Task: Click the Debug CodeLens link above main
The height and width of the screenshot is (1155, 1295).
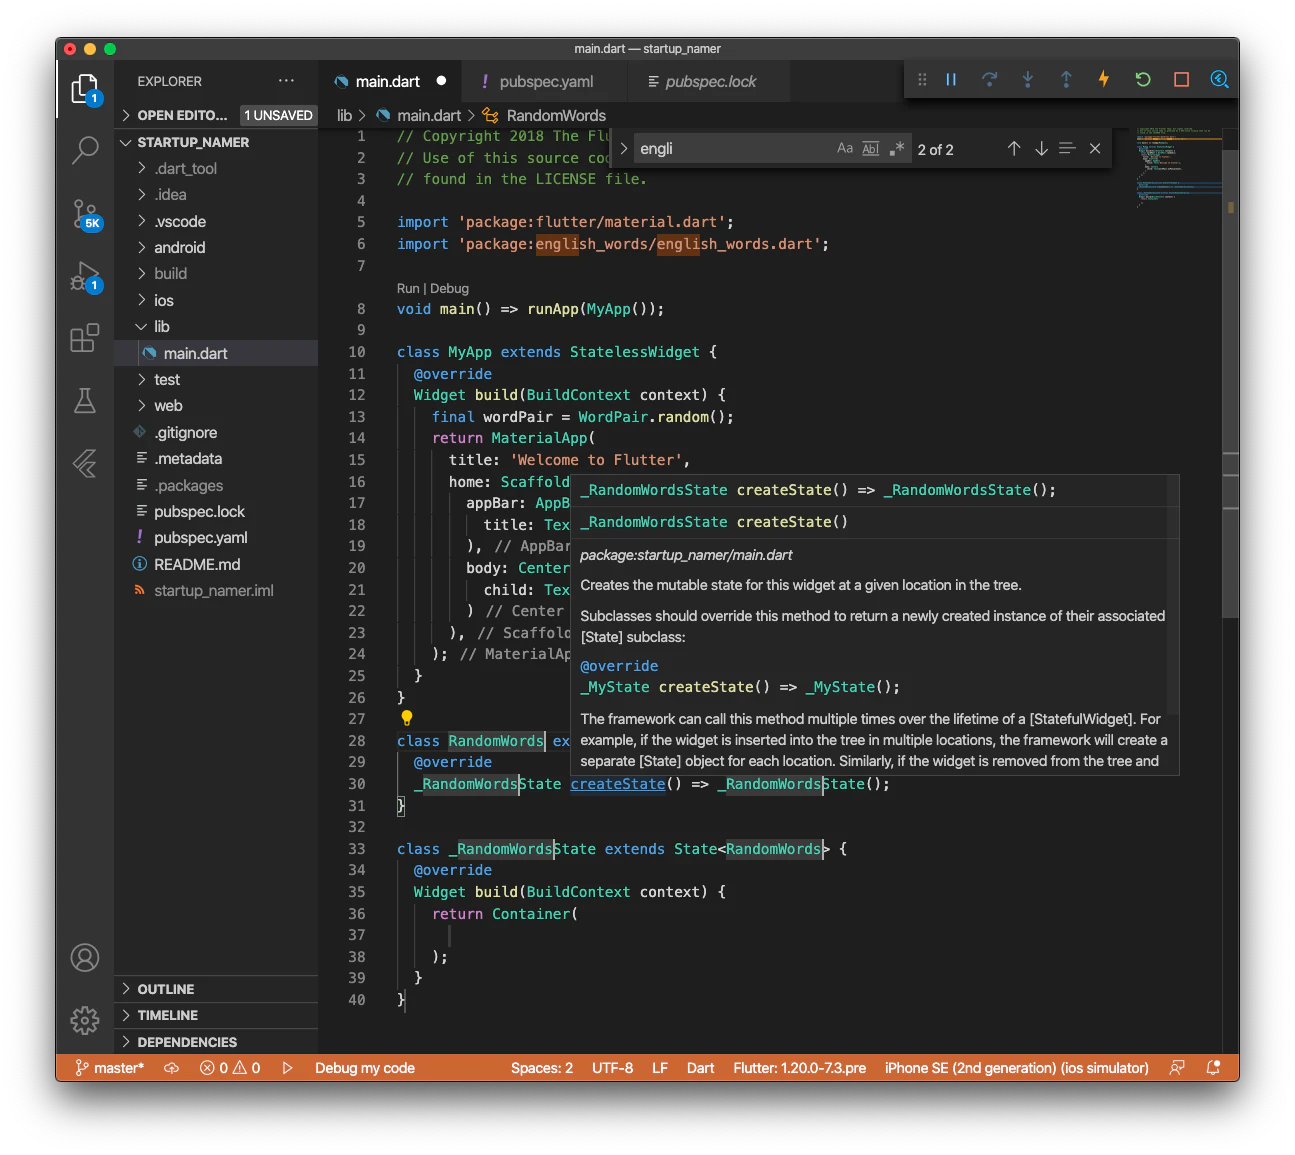Action: pyautogui.click(x=449, y=289)
